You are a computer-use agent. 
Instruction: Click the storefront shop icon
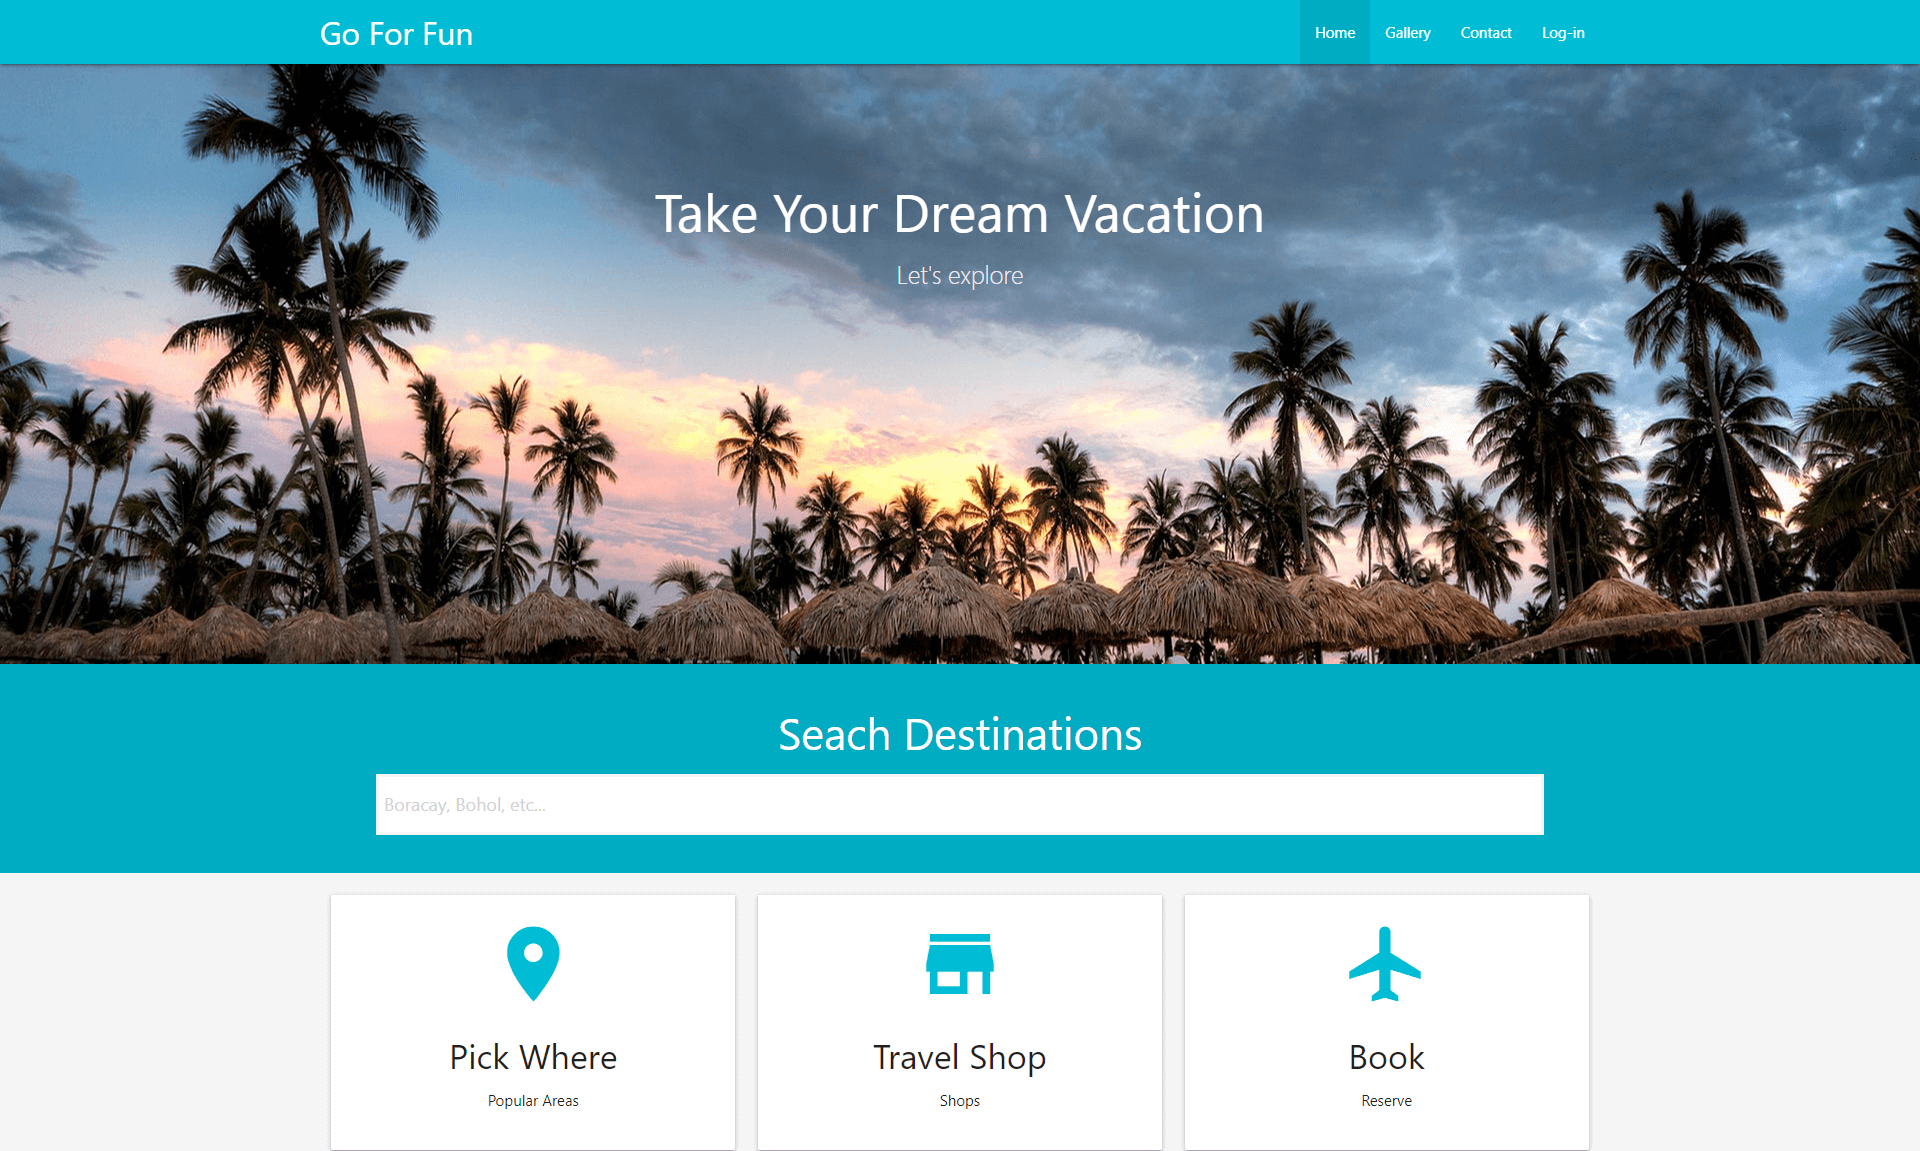point(960,964)
